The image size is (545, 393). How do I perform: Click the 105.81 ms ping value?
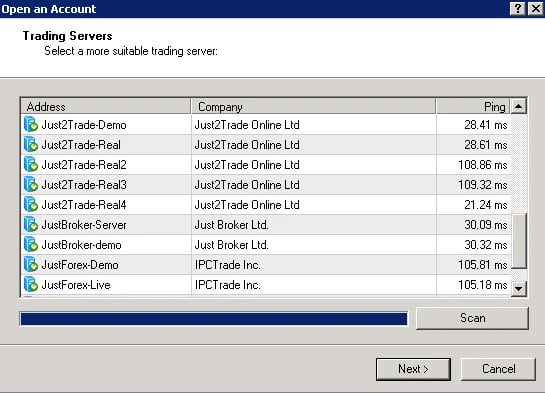pyautogui.click(x=482, y=265)
